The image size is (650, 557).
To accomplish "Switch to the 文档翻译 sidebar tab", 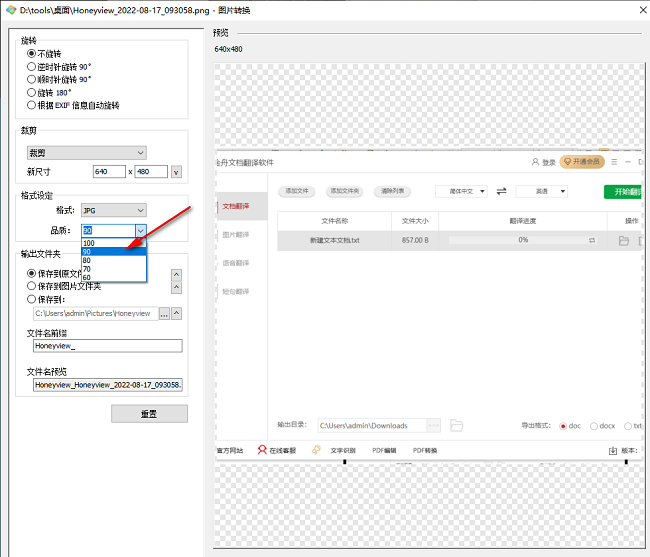I will (x=242, y=206).
